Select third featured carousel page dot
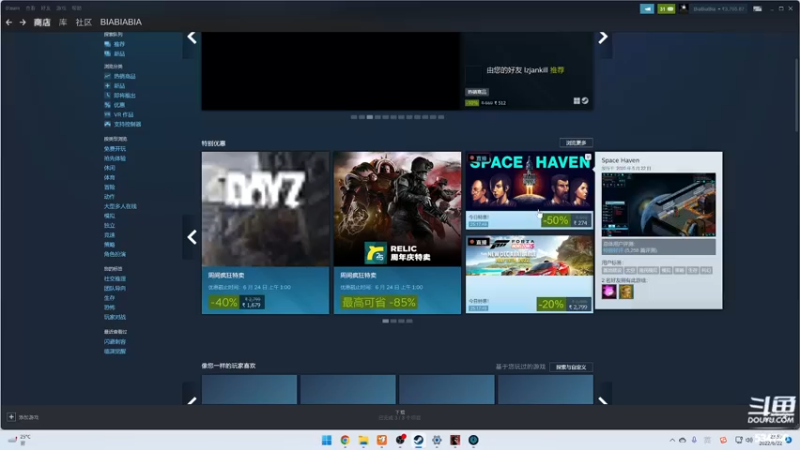800x450 pixels. 369,117
